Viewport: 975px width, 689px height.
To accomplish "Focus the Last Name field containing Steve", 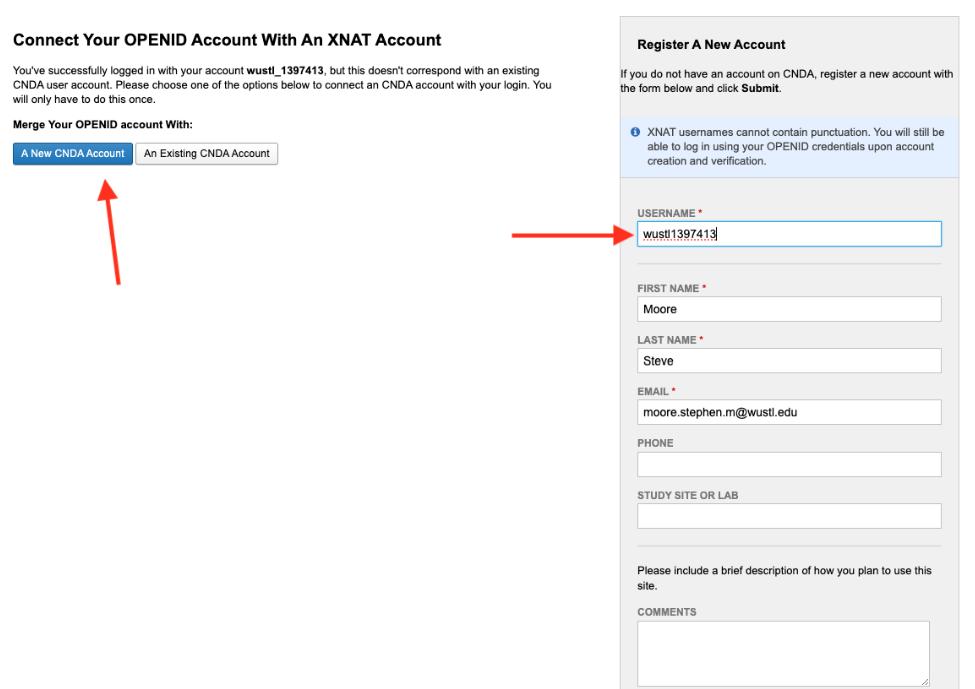I will pyautogui.click(x=789, y=361).
